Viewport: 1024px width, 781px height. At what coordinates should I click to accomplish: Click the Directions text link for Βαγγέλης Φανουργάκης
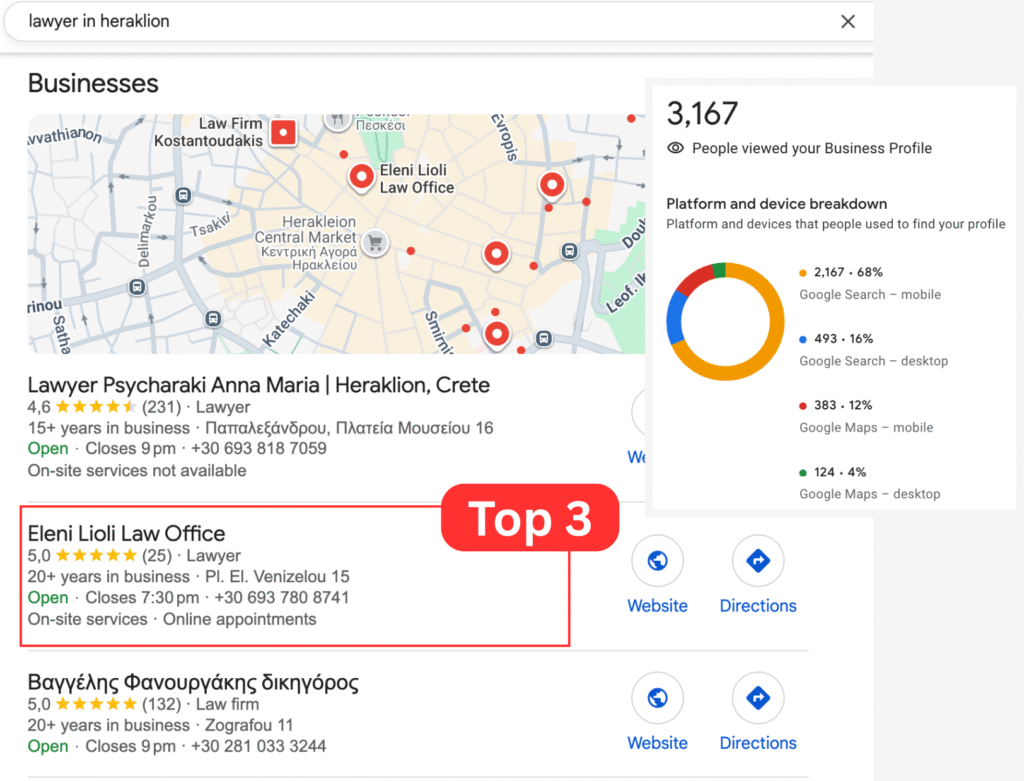(758, 743)
